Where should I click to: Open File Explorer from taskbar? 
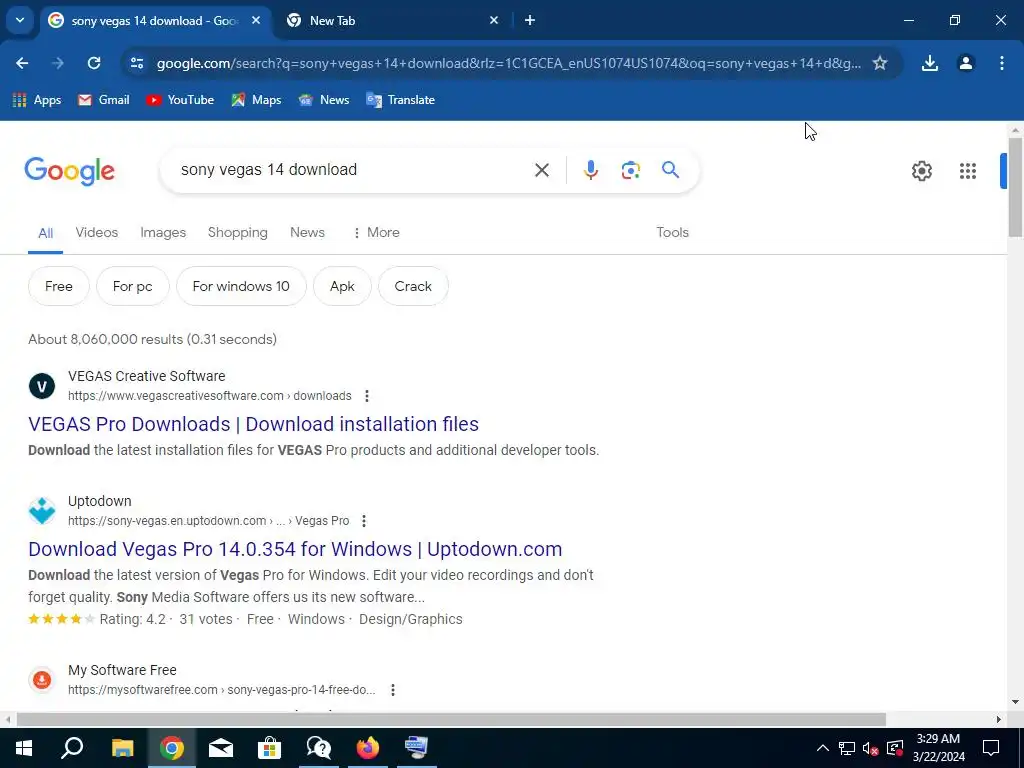point(122,748)
